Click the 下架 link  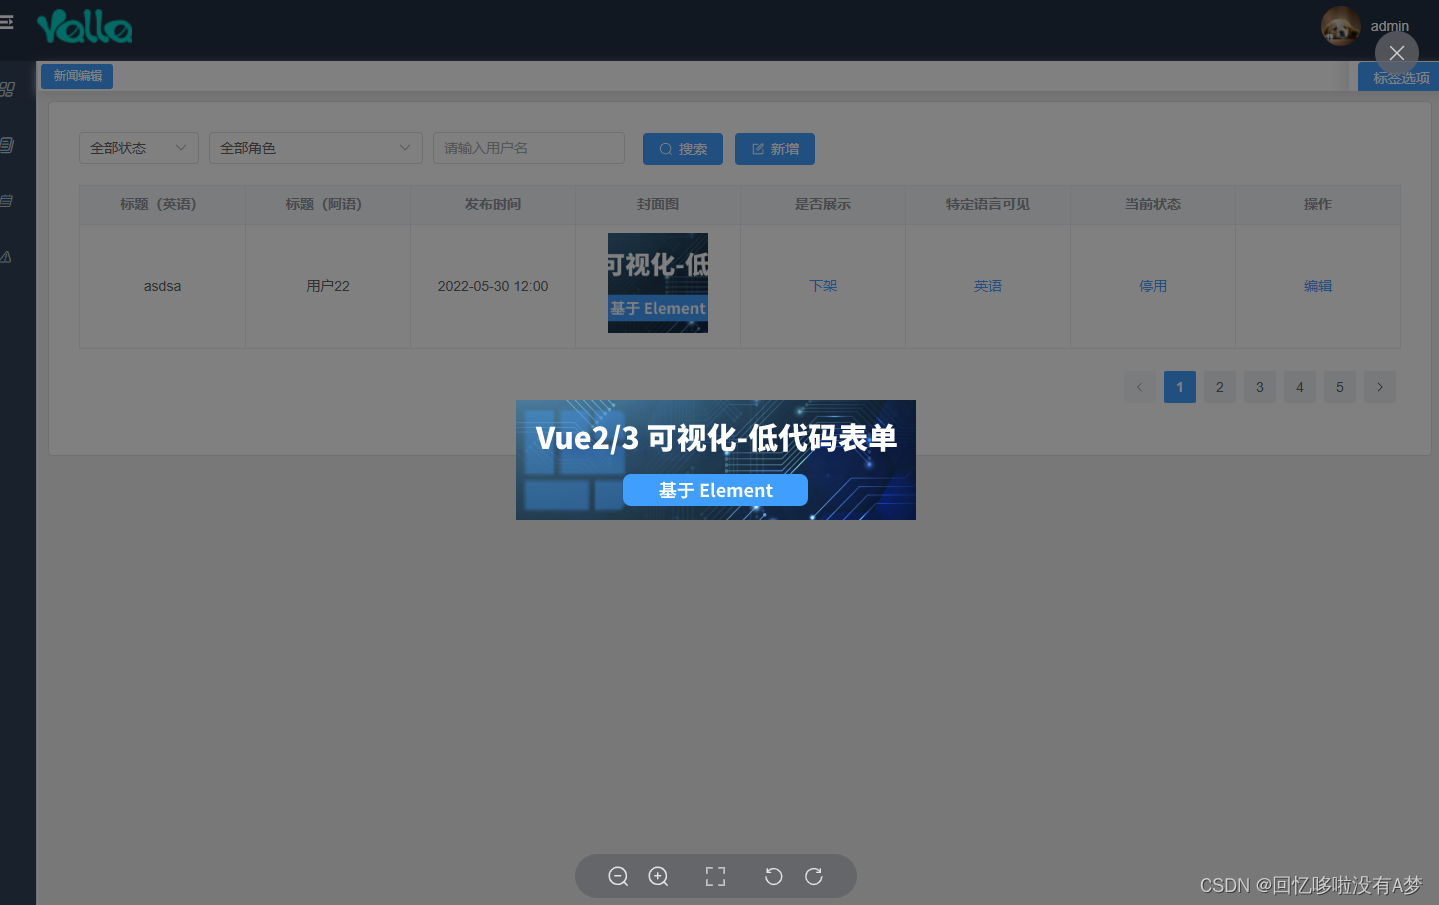823,286
